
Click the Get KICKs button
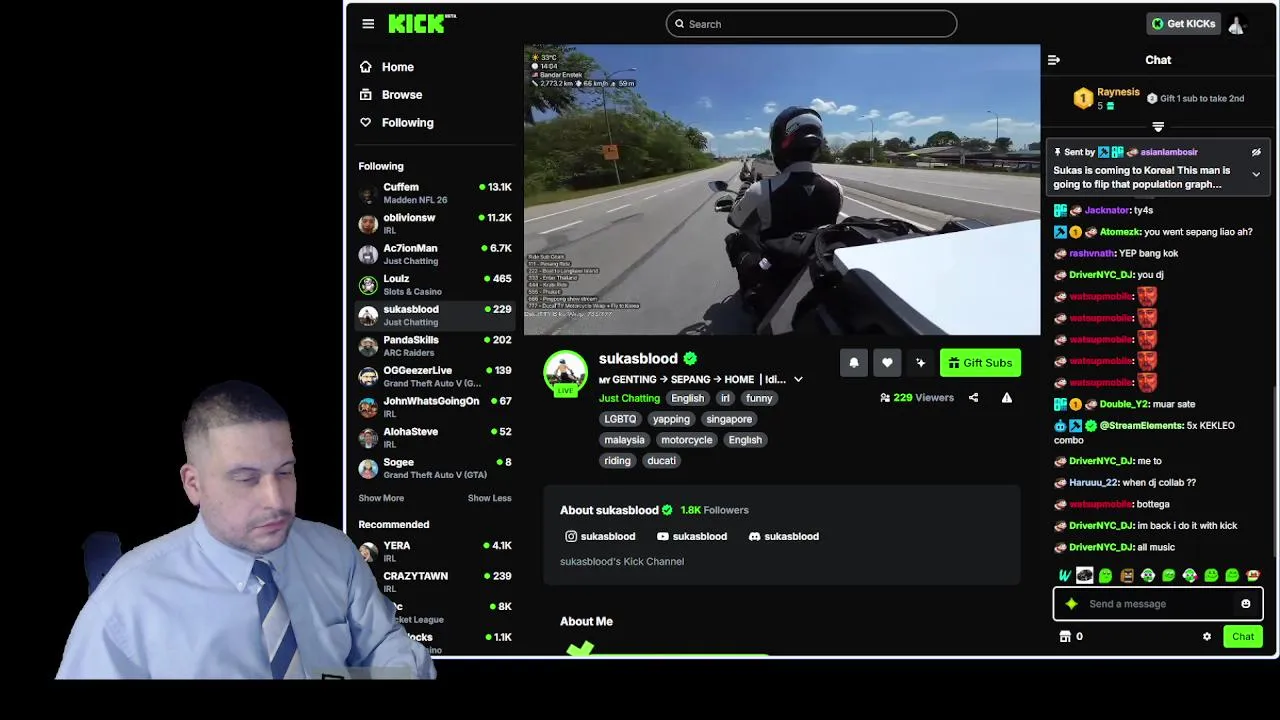tap(1183, 24)
